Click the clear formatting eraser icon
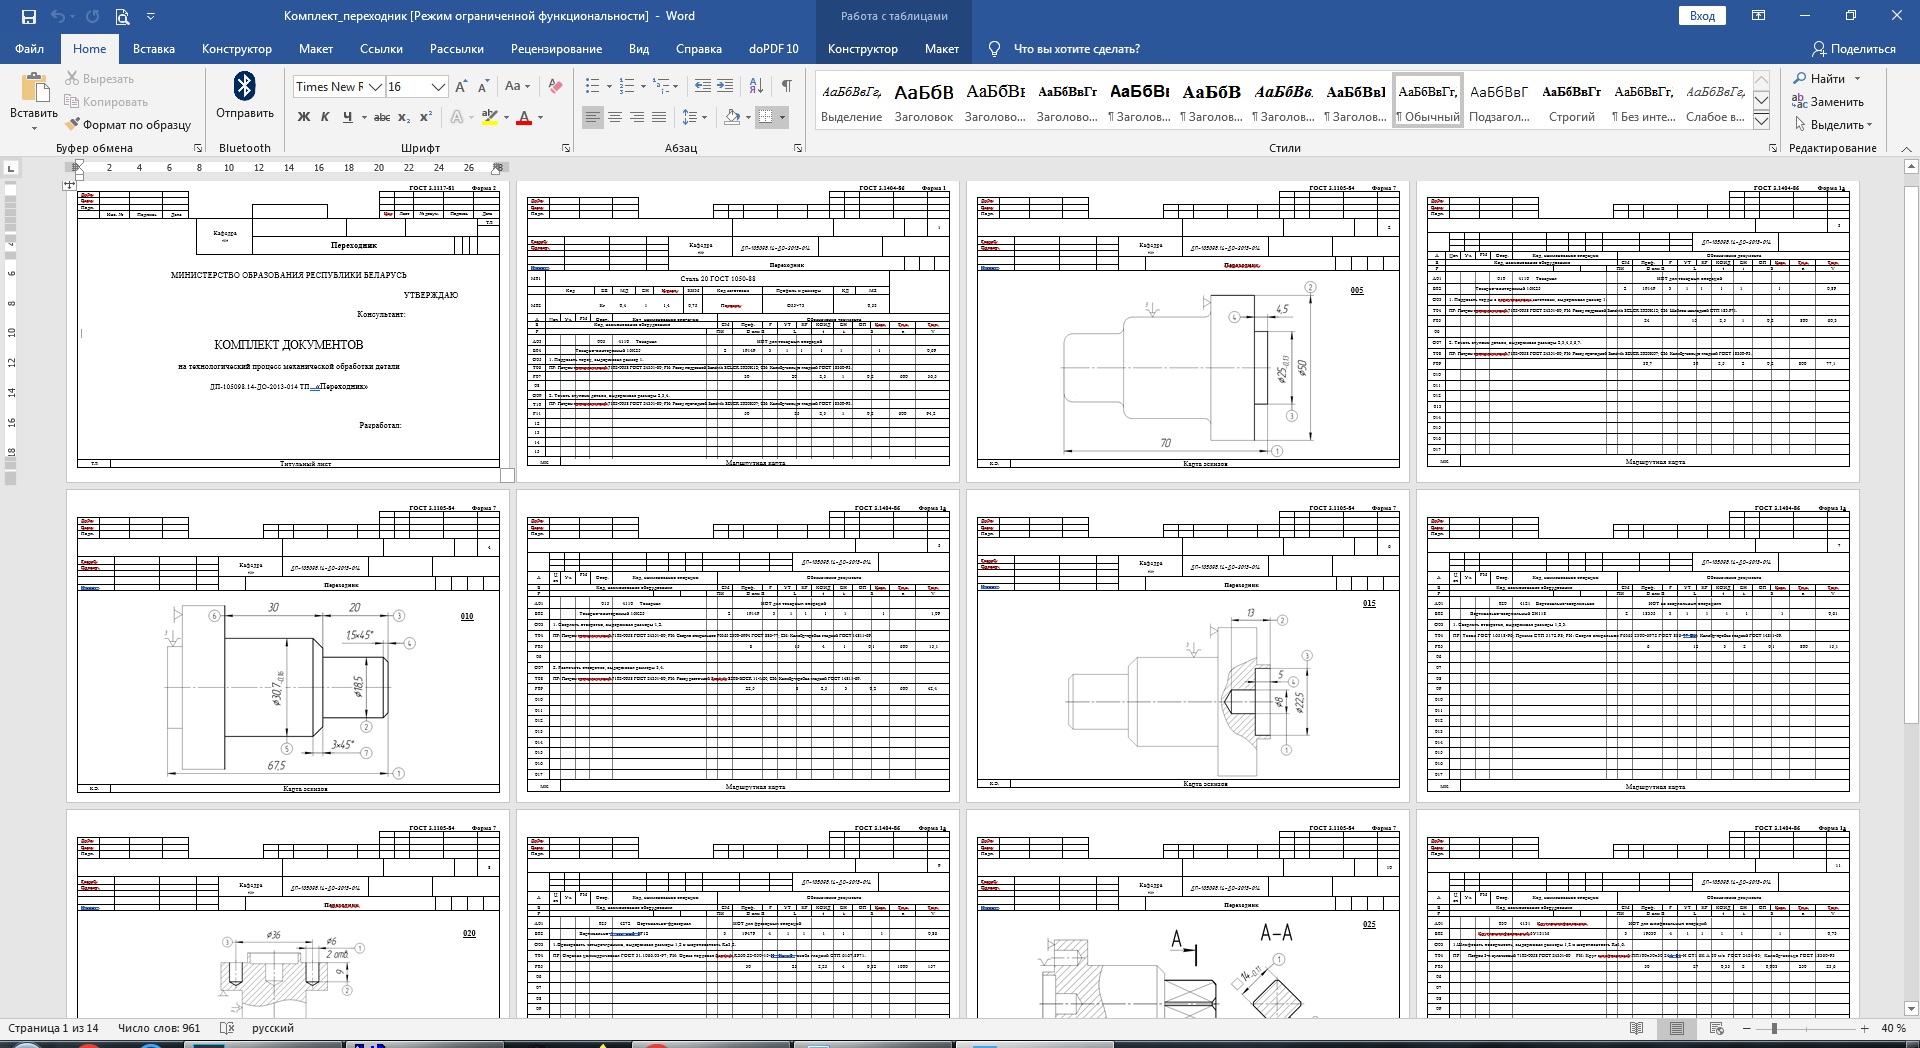This screenshot has height=1048, width=1920. pos(556,86)
